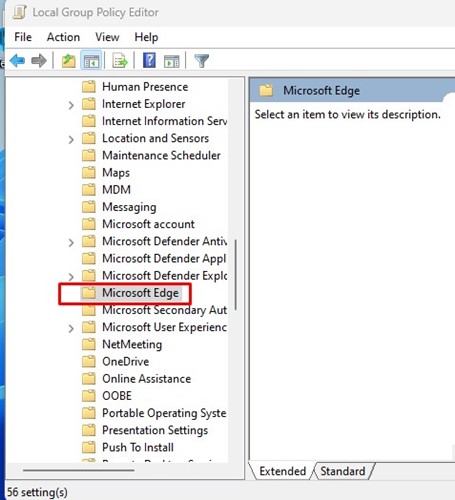Click the Microsoft Edge header folder icon
Image resolution: width=455 pixels, height=500 pixels.
(266, 90)
